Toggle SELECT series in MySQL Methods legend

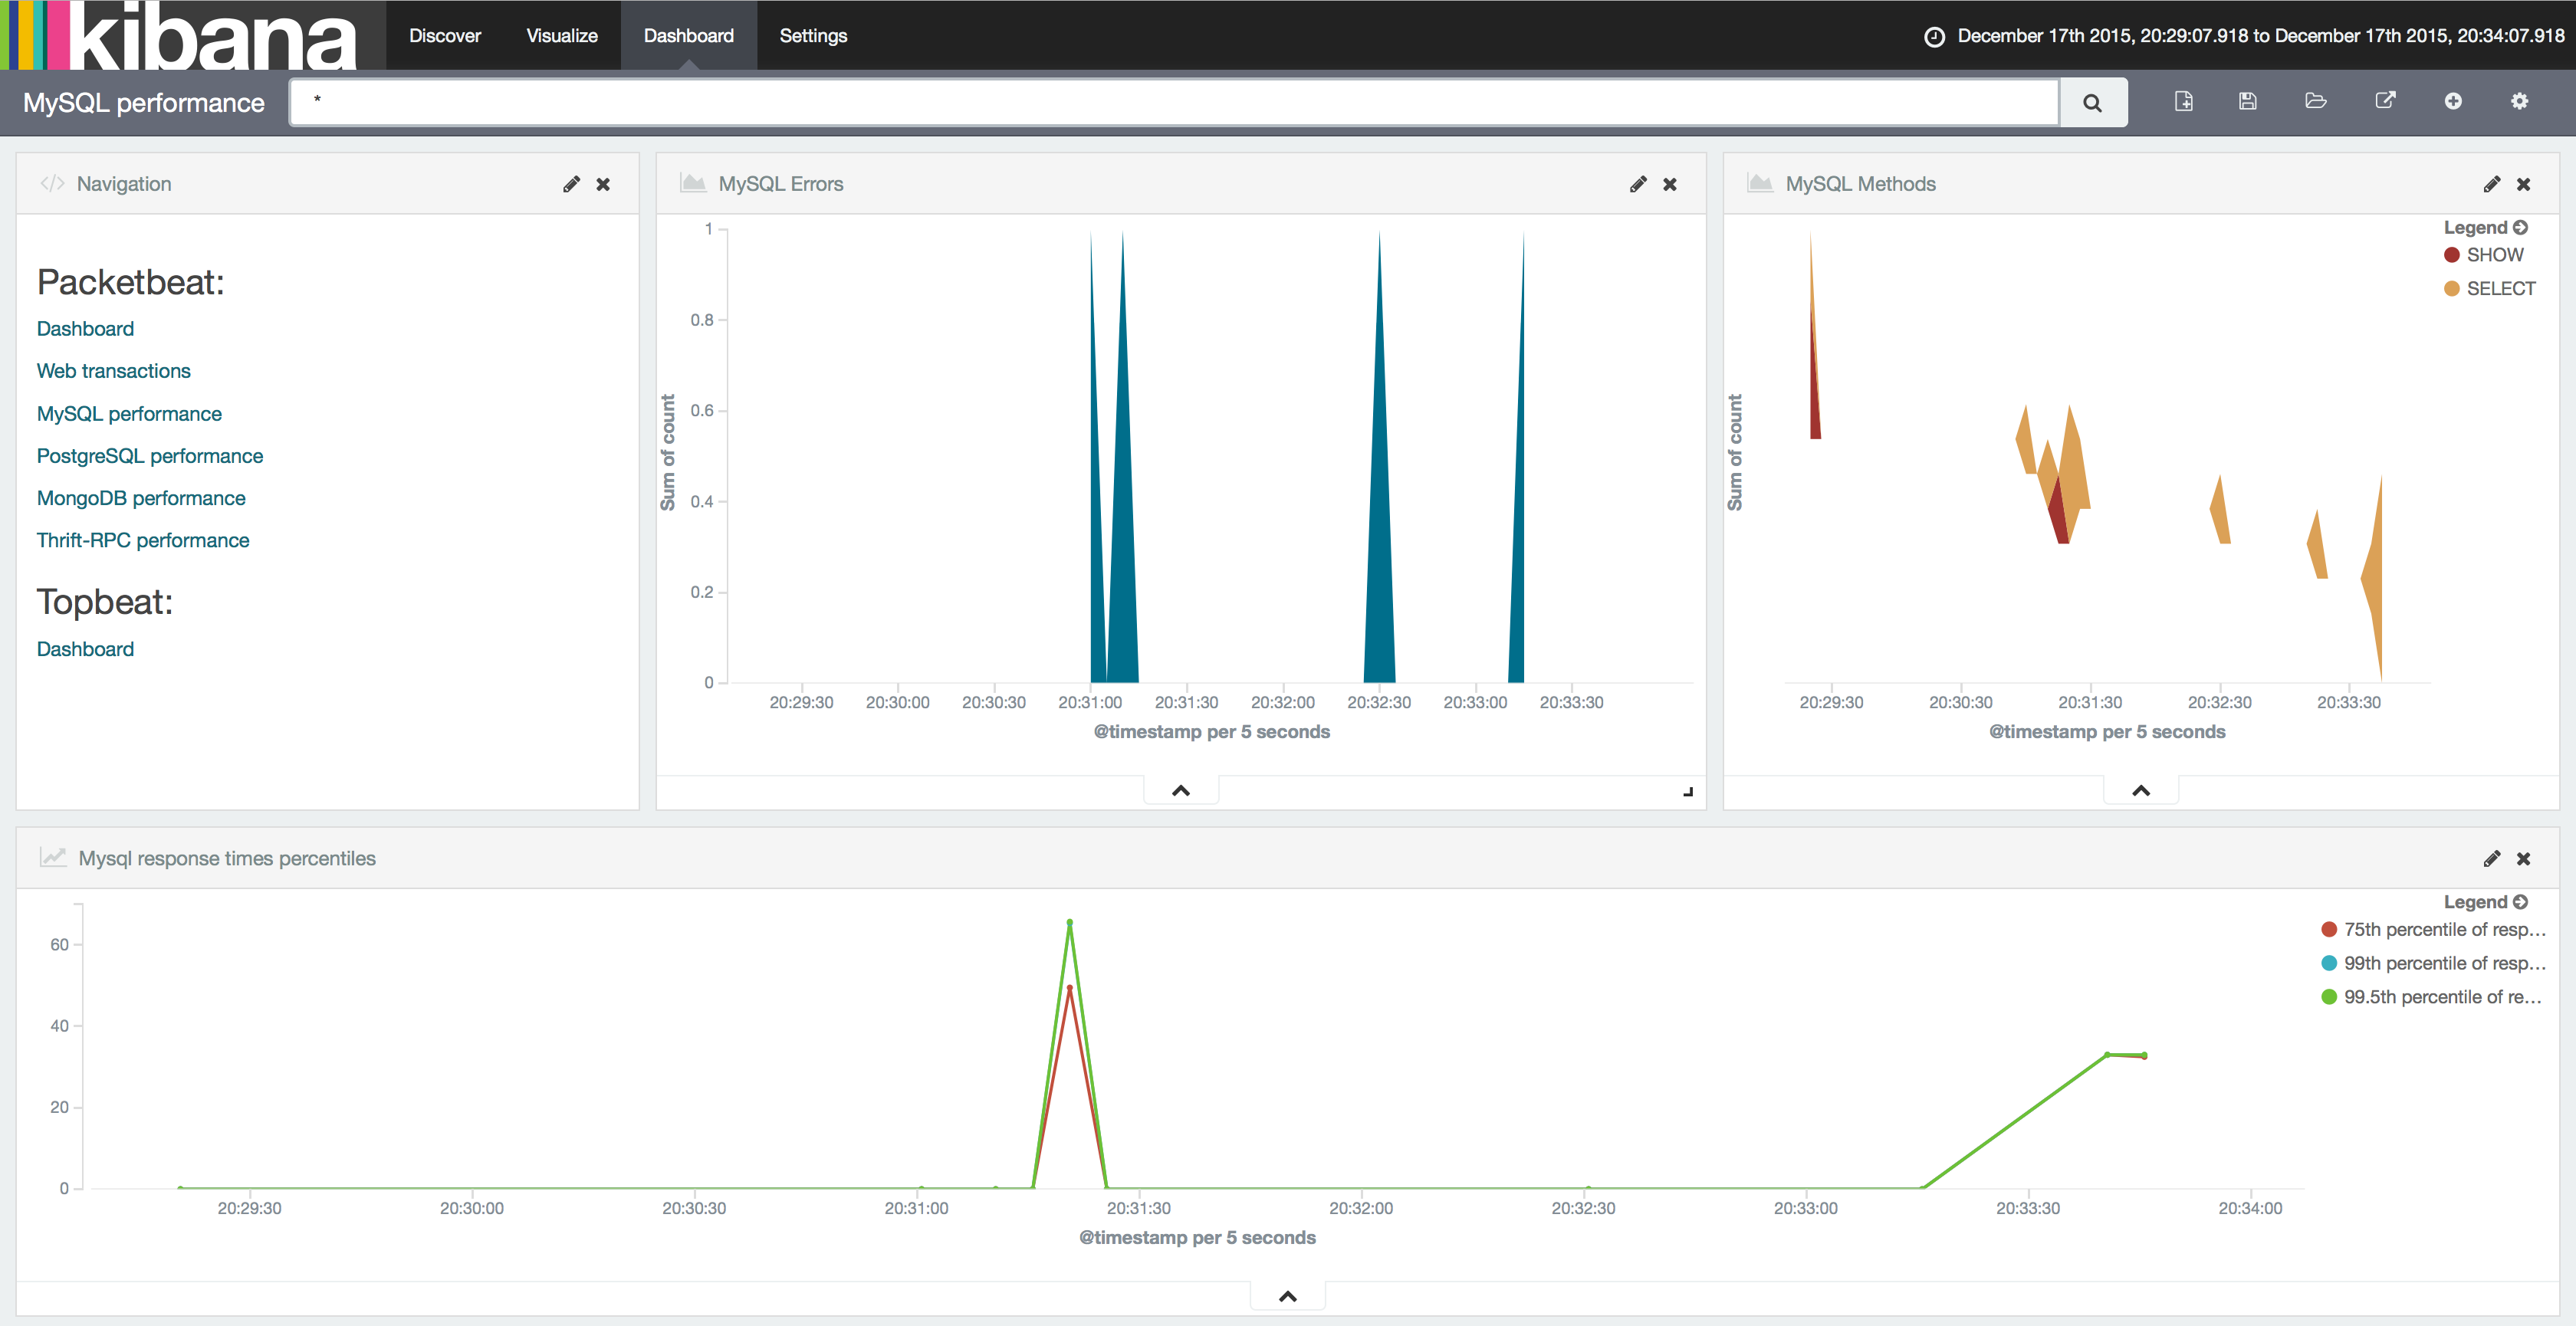coord(2500,289)
